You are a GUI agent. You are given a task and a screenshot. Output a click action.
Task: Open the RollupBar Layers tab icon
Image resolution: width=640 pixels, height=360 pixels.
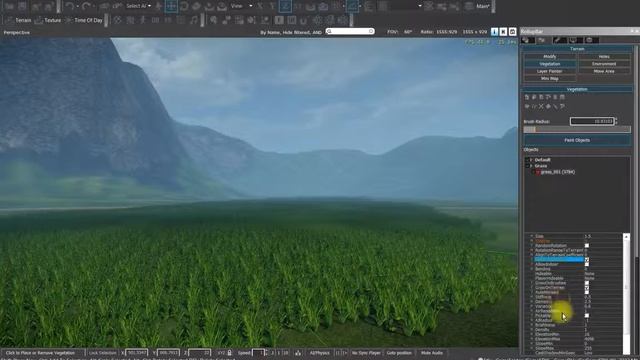591,40
